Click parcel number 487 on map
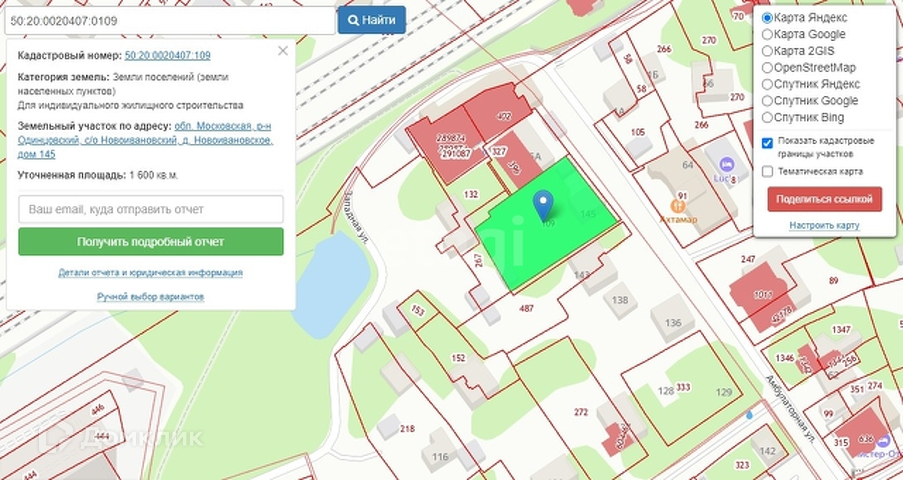 [x=526, y=308]
